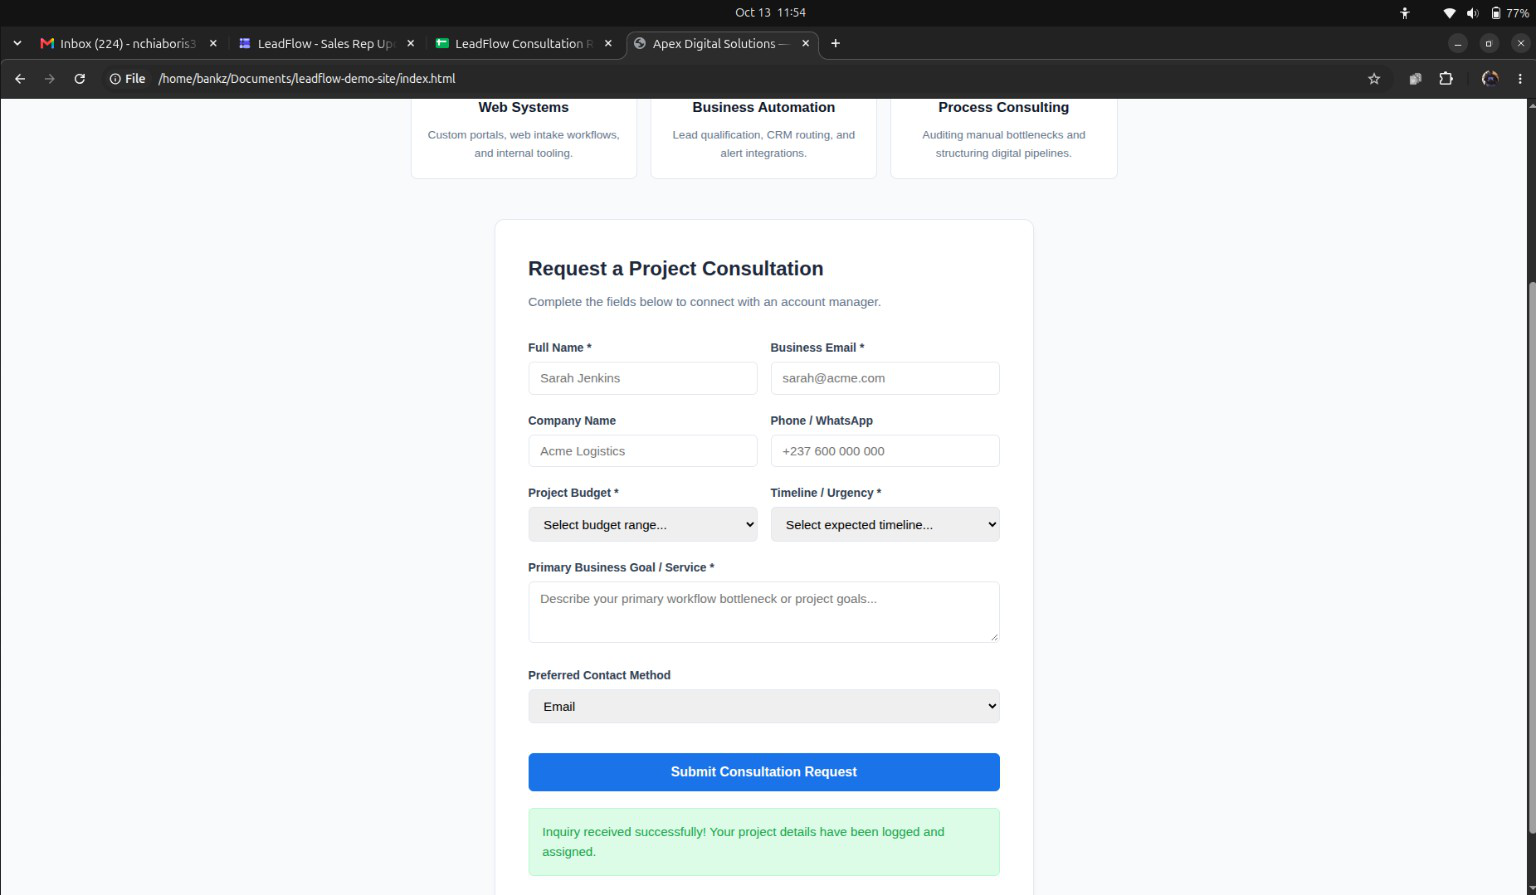Click the page's vertical scrollbar thumb

[1531, 558]
